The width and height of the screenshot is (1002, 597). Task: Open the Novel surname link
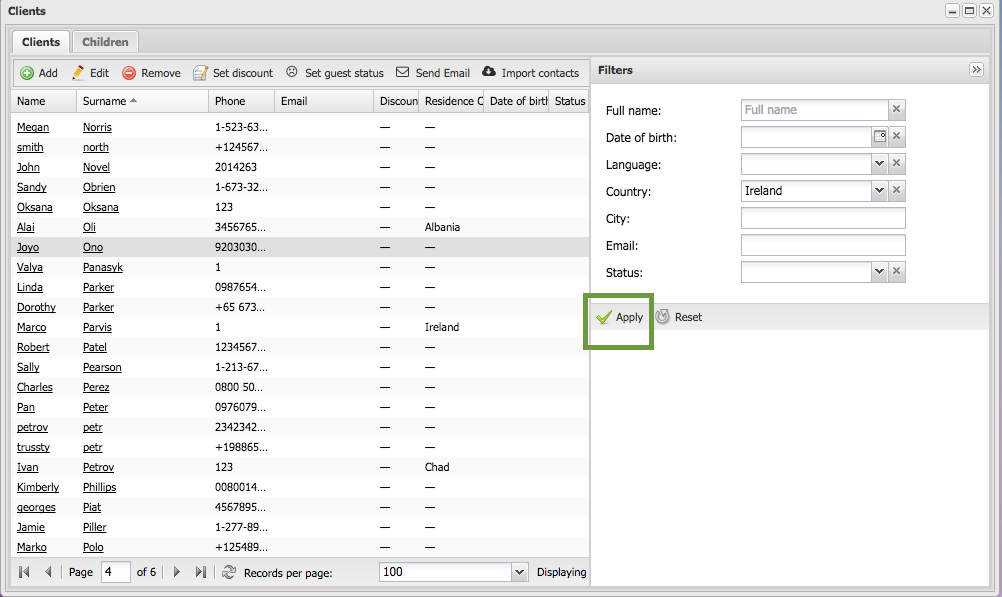pyautogui.click(x=96, y=167)
